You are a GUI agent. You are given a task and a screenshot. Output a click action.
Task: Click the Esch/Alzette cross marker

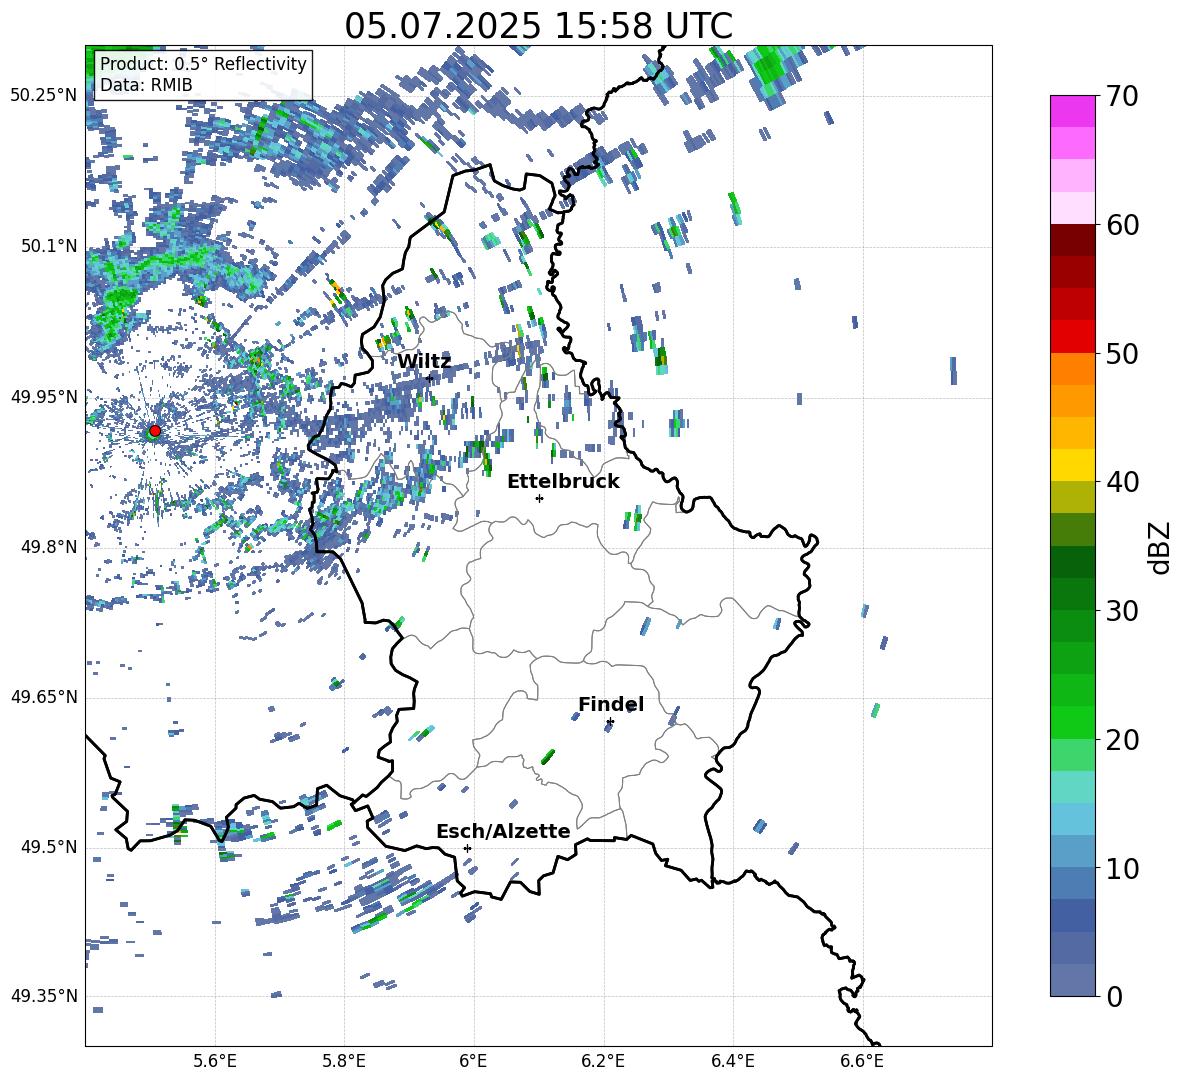coord(467,848)
